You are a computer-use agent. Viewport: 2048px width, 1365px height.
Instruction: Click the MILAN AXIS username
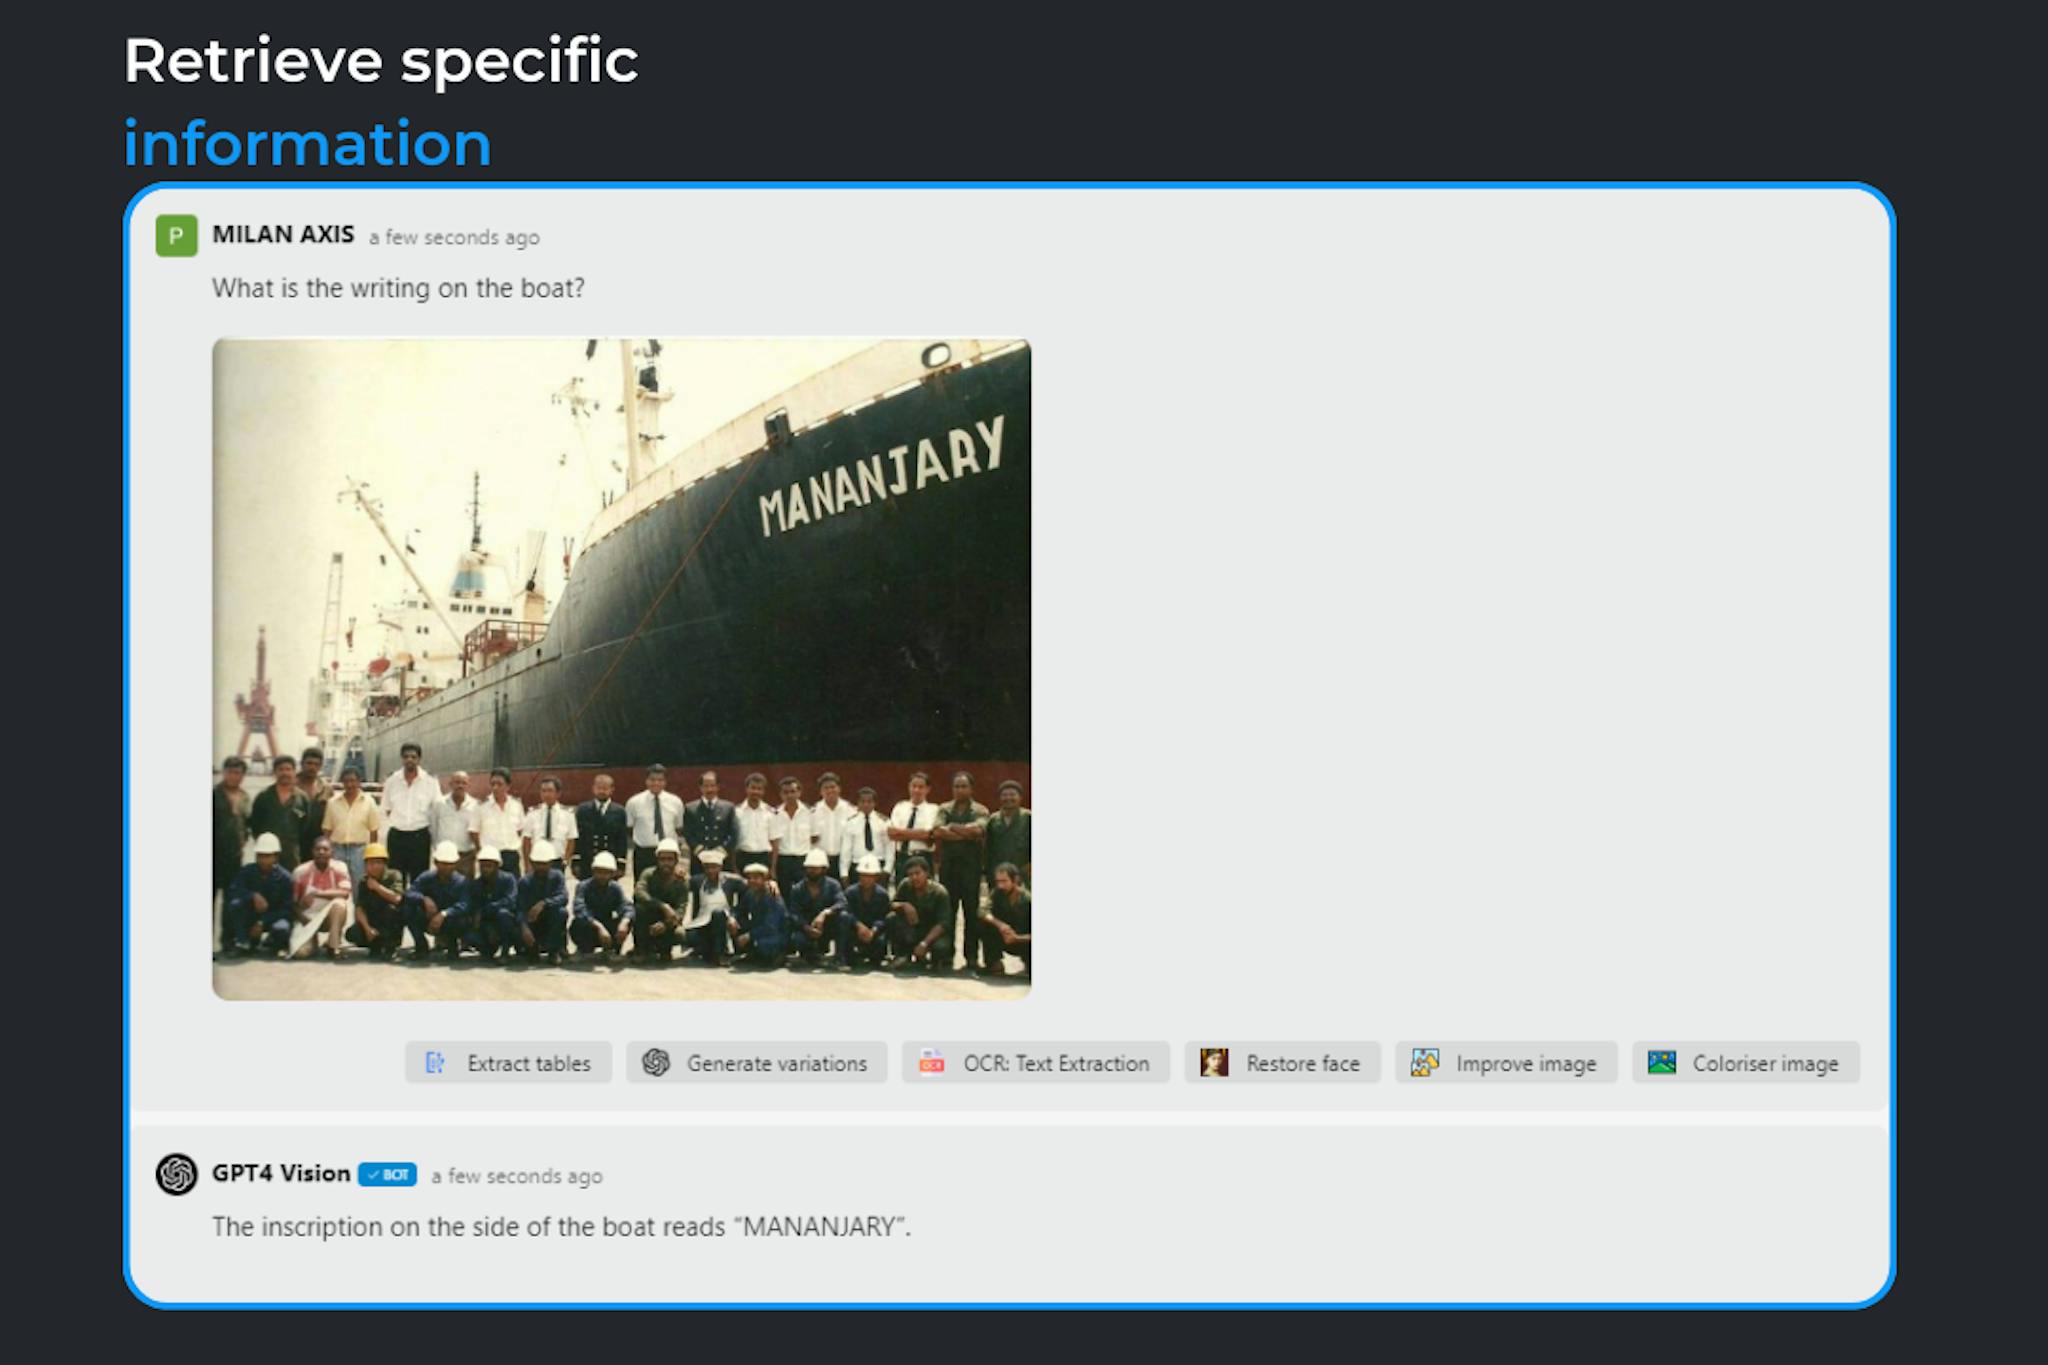point(283,235)
